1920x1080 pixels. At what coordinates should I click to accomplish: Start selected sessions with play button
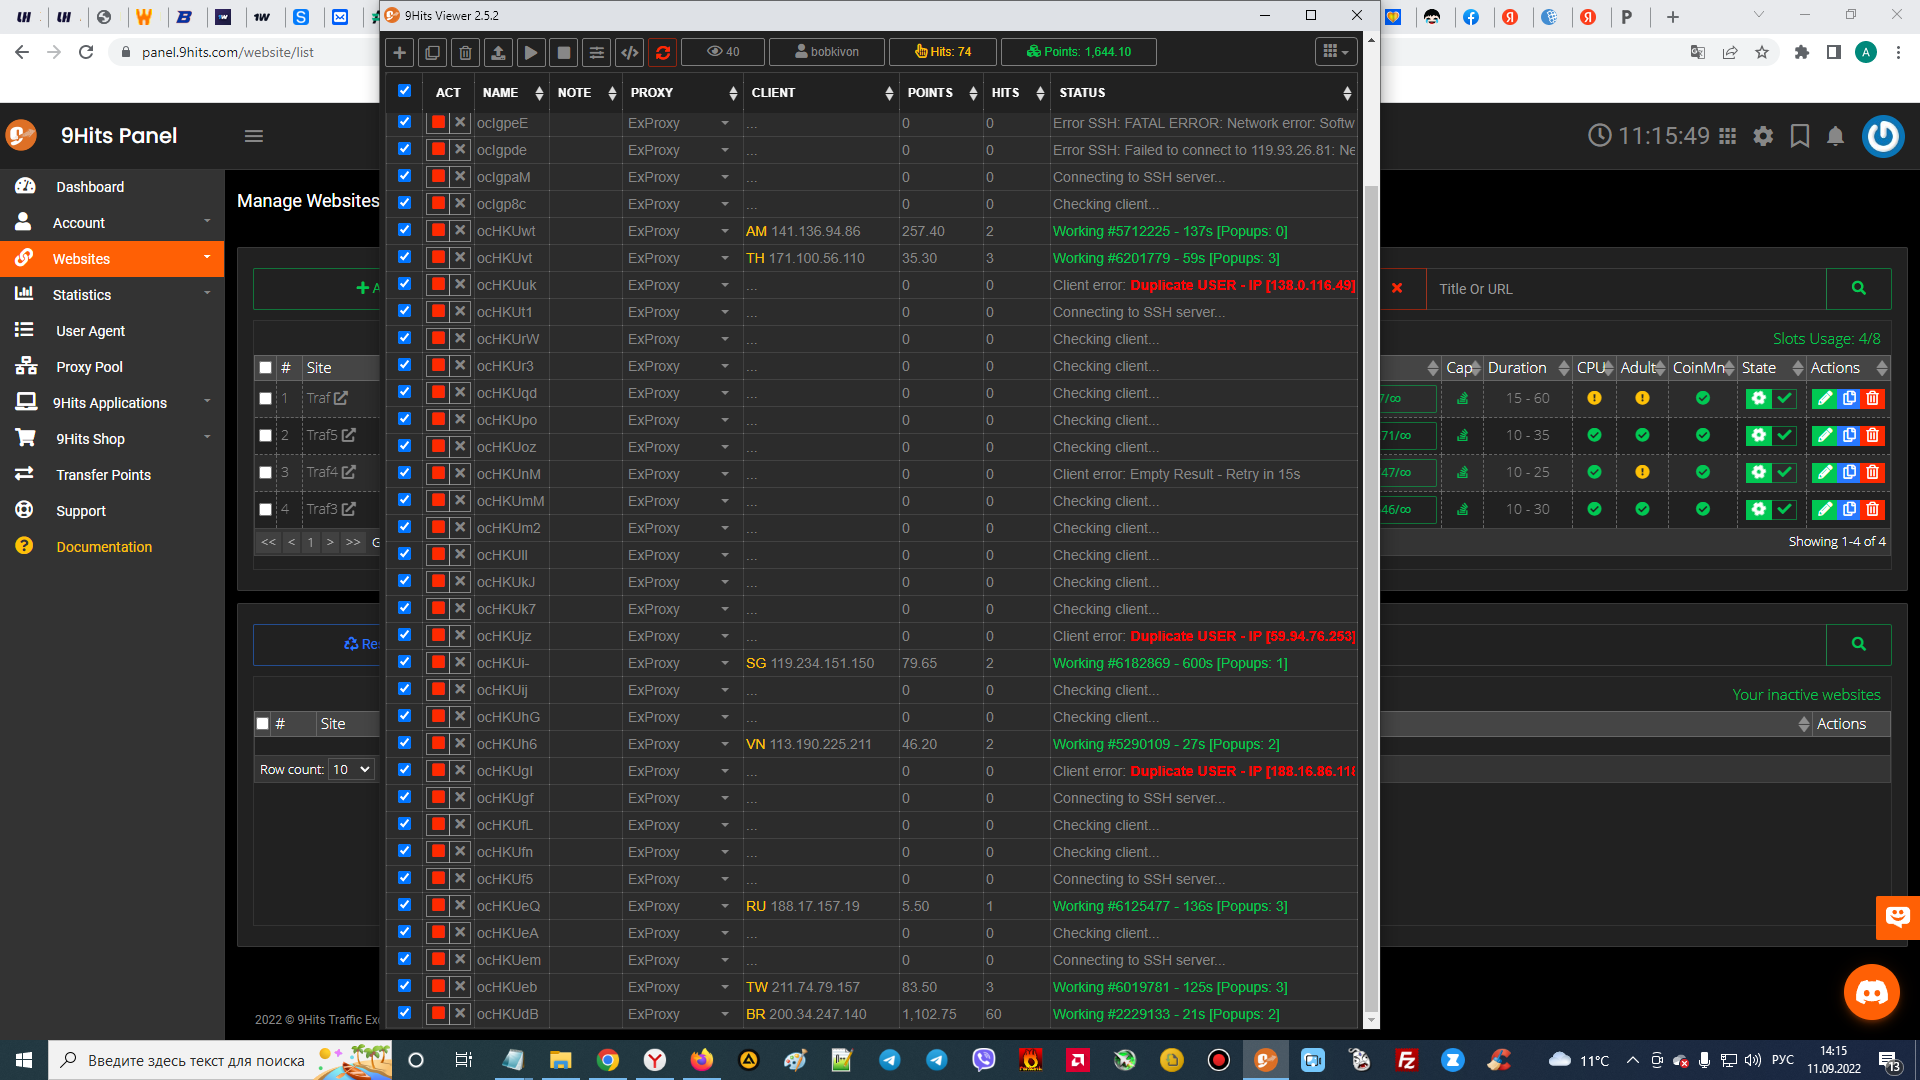pyautogui.click(x=531, y=52)
